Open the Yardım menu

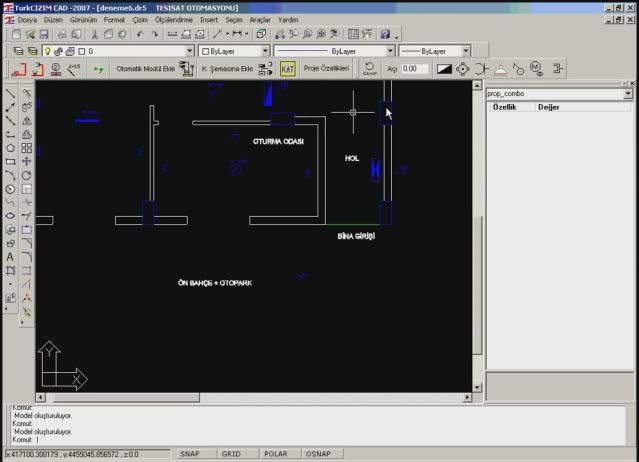click(288, 20)
